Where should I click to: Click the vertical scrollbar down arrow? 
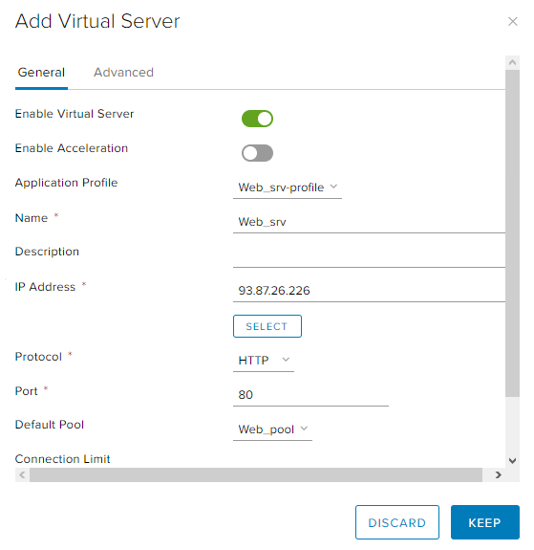[512, 461]
